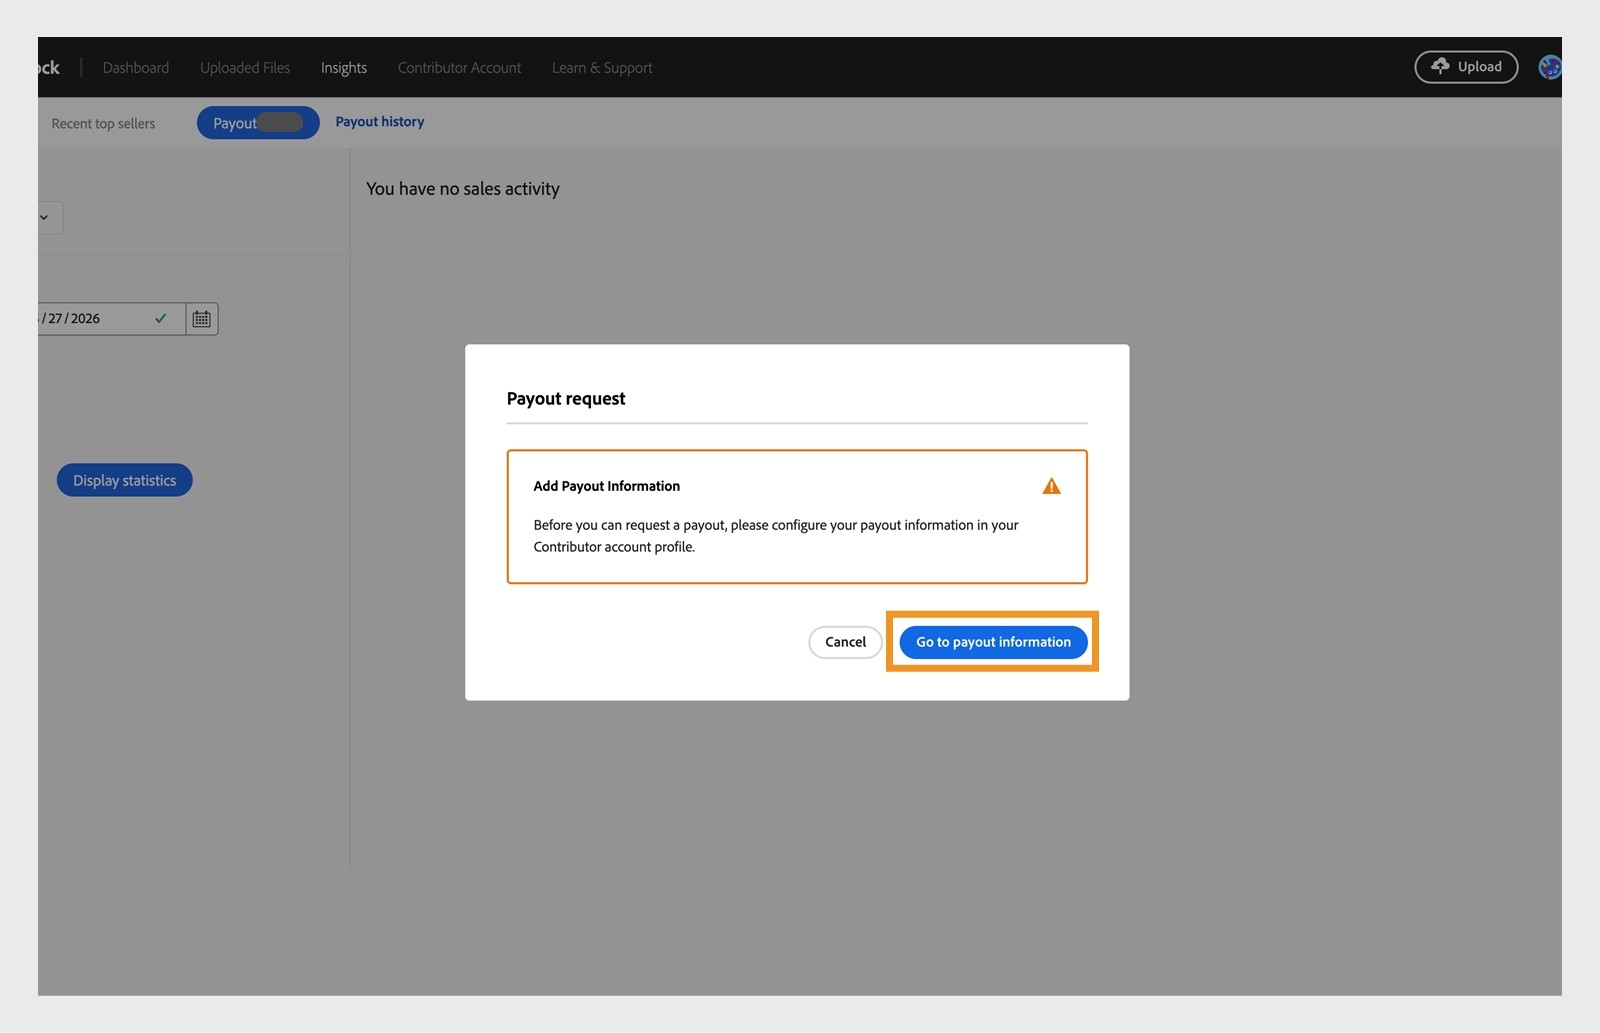Click the green checkmark in date field
Screen dimensions: 1600x1033
point(160,319)
